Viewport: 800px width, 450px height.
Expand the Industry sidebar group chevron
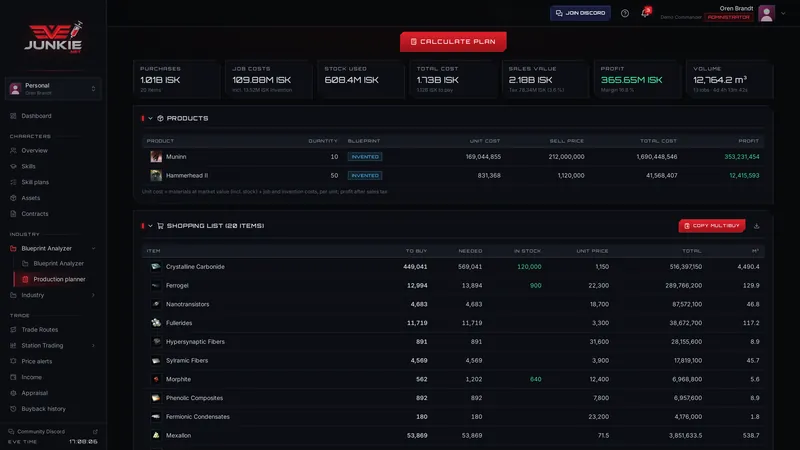[93, 295]
